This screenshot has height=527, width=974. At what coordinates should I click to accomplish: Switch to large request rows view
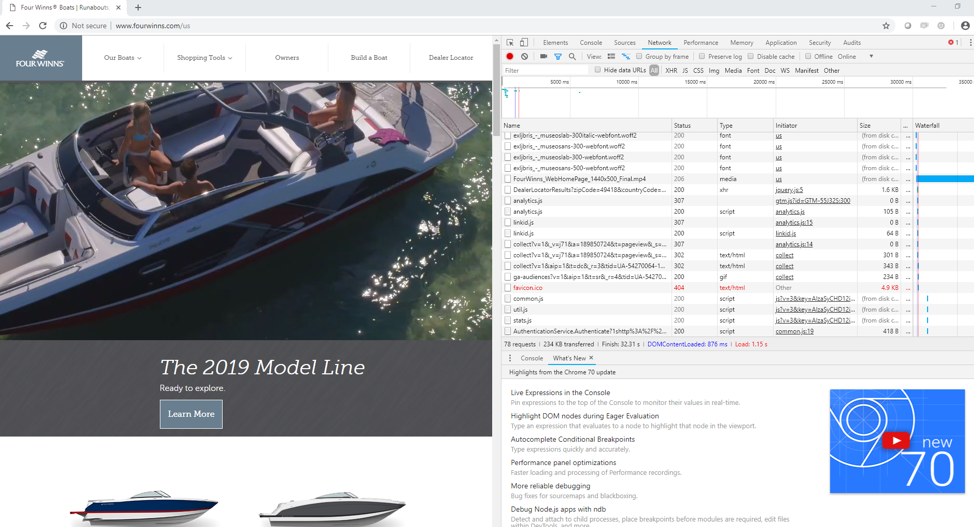click(611, 57)
